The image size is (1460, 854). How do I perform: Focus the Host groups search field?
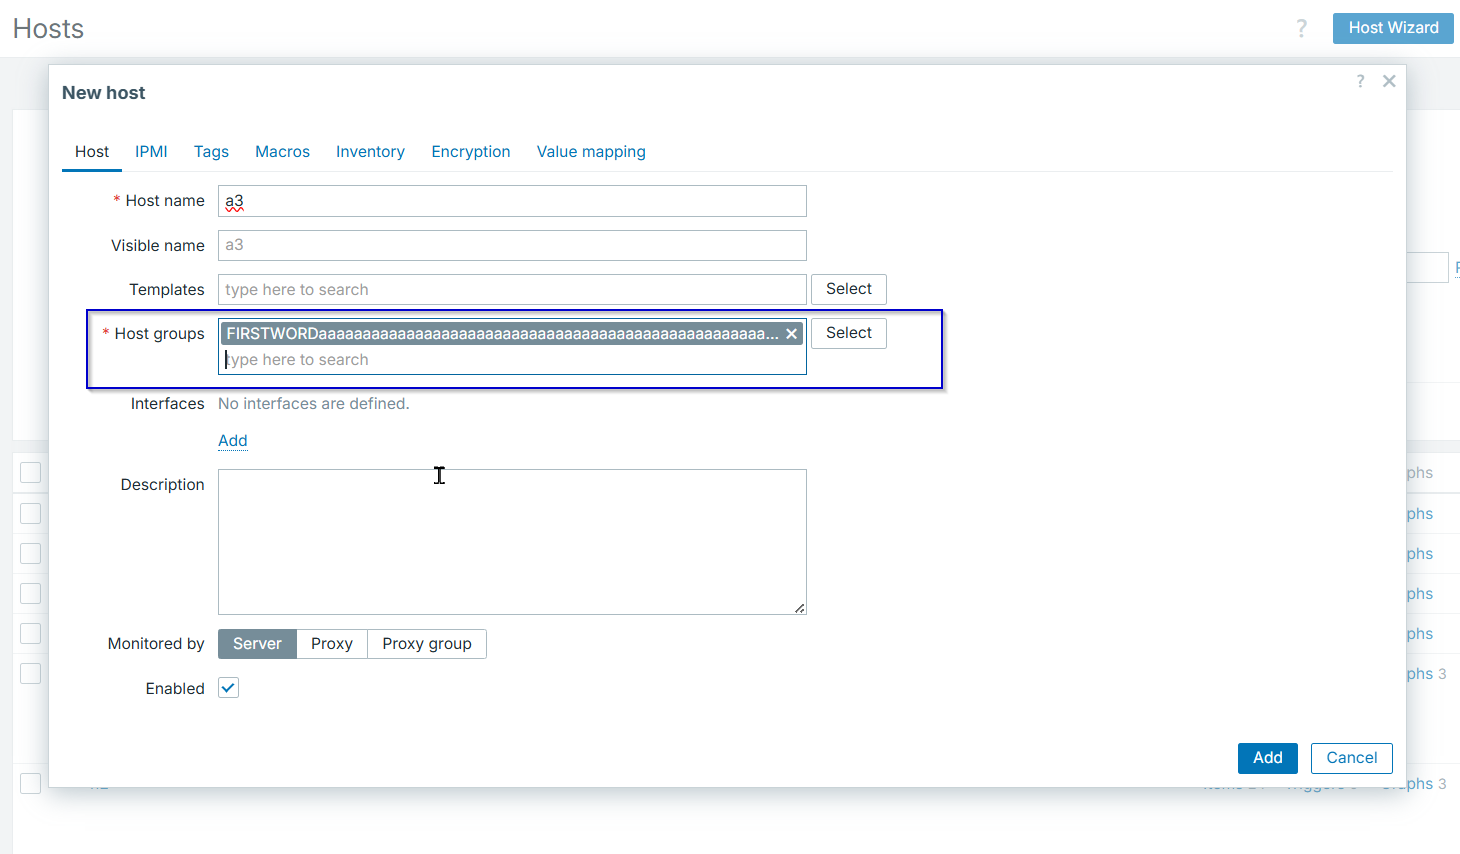[x=510, y=360]
